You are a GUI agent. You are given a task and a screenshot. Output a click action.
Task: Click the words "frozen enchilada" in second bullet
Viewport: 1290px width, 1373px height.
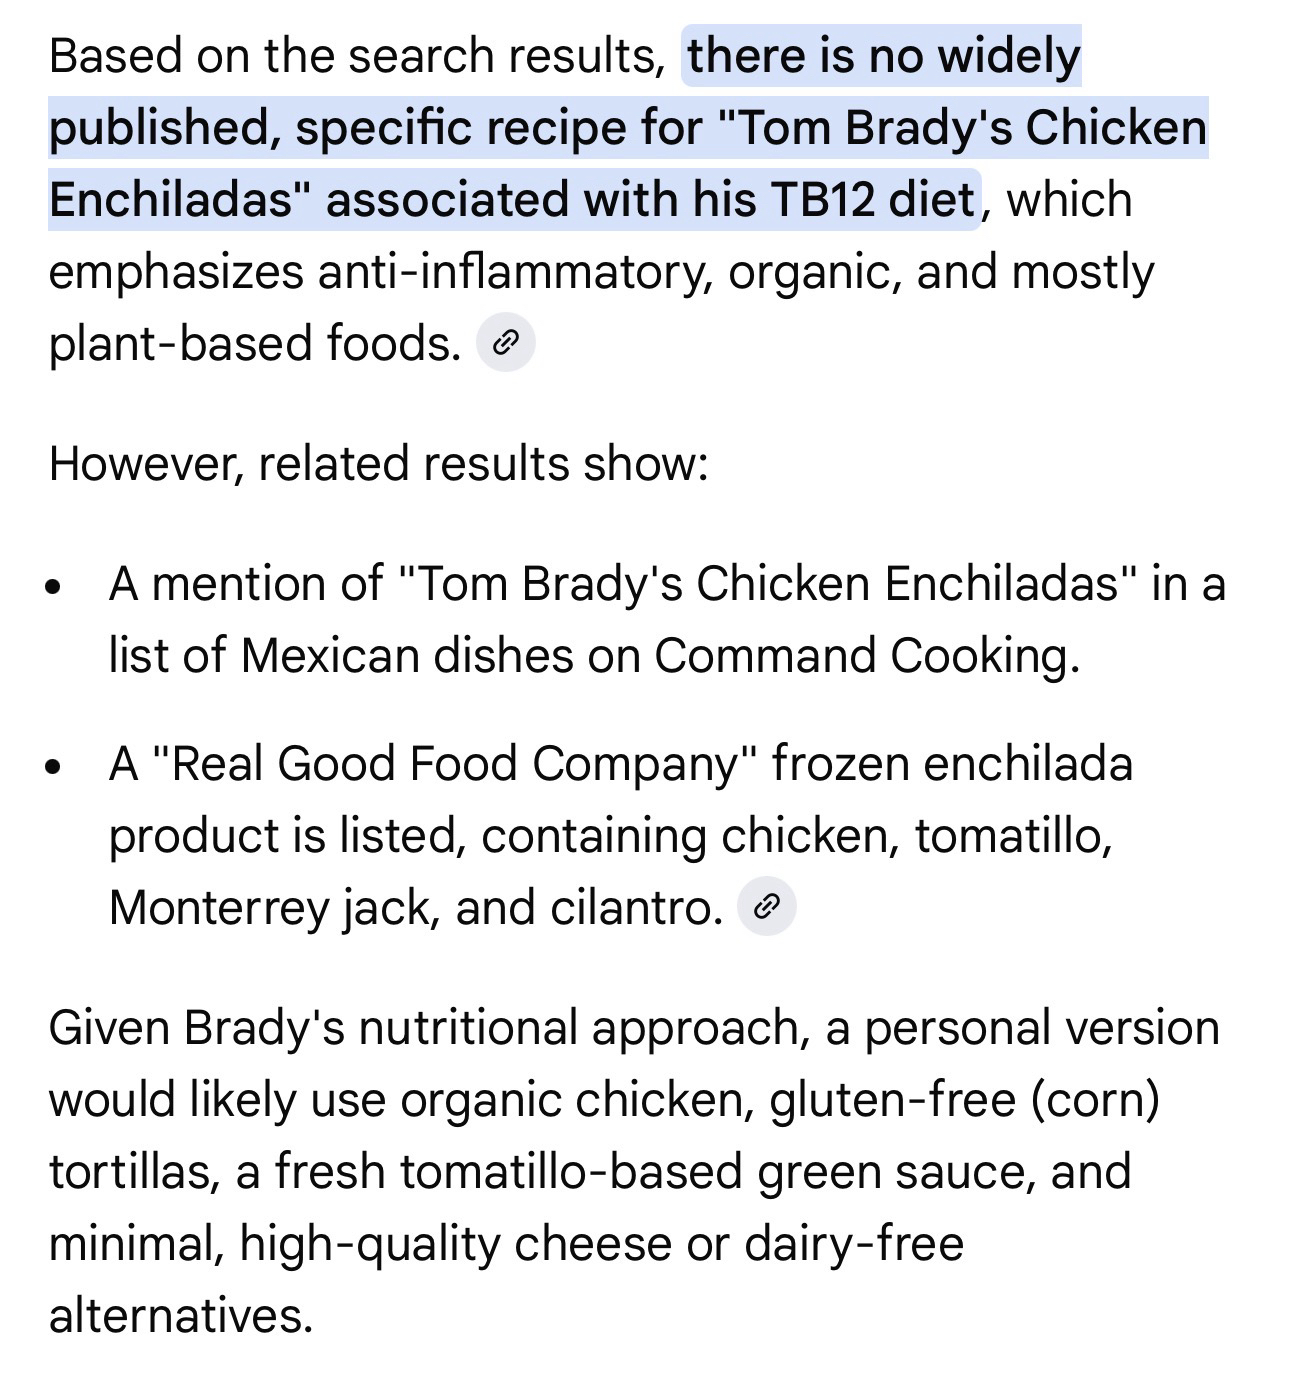click(x=952, y=765)
